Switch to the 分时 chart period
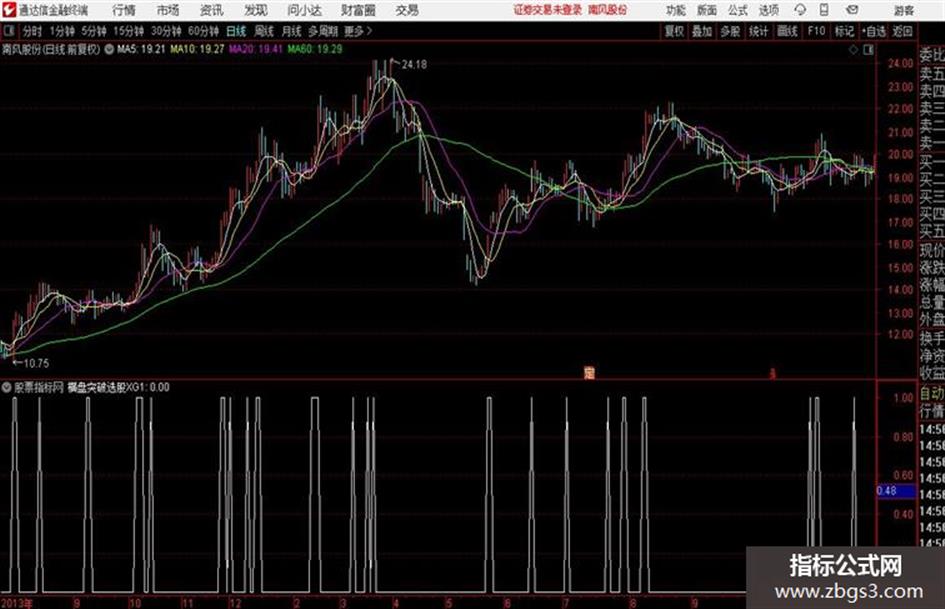 click(32, 31)
